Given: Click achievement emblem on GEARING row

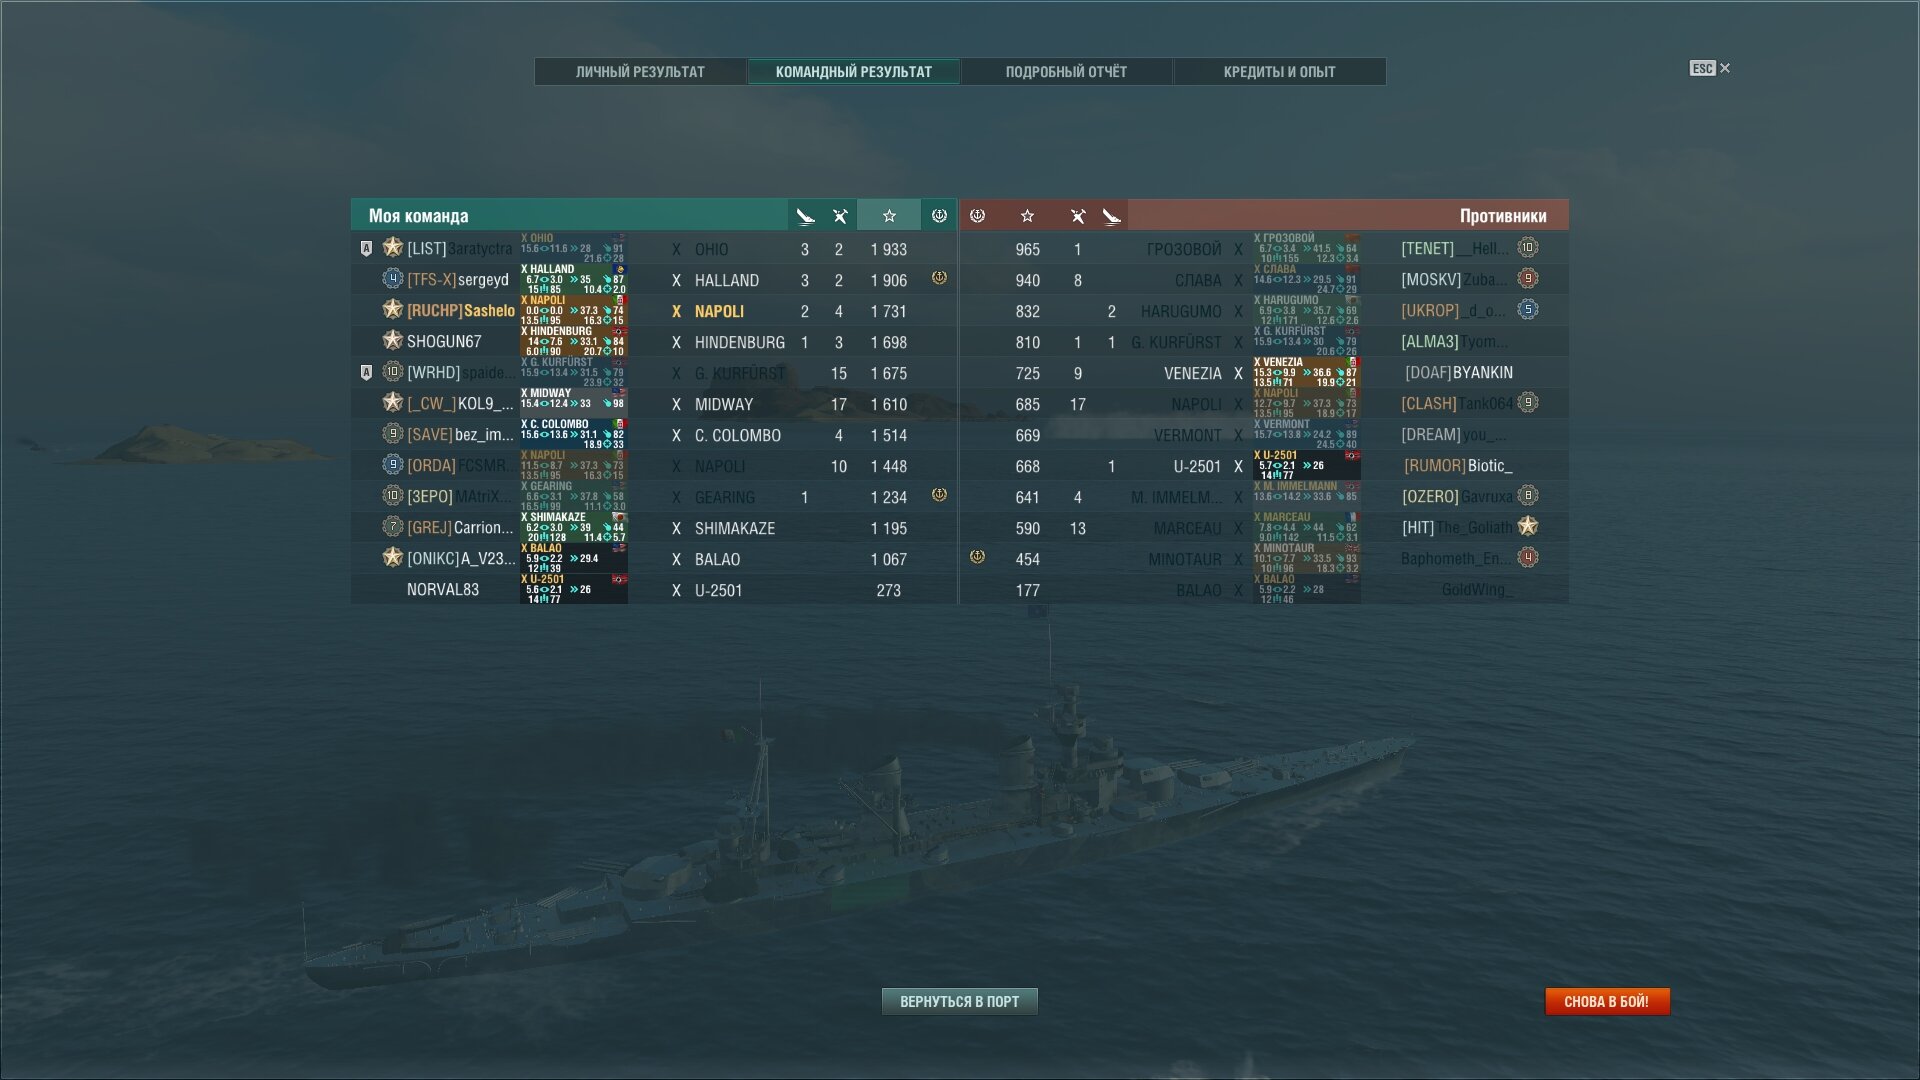Looking at the screenshot, I should tap(939, 495).
